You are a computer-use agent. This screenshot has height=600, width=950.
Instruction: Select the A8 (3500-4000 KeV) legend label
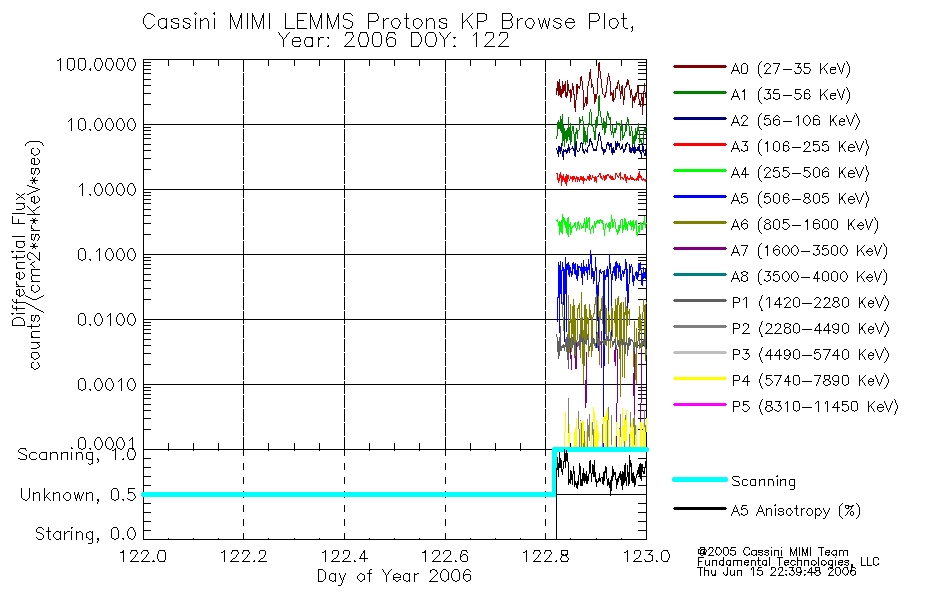809,277
